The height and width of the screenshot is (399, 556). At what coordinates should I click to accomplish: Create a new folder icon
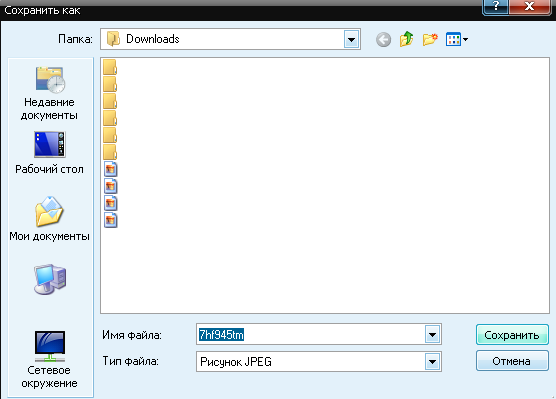pos(430,39)
